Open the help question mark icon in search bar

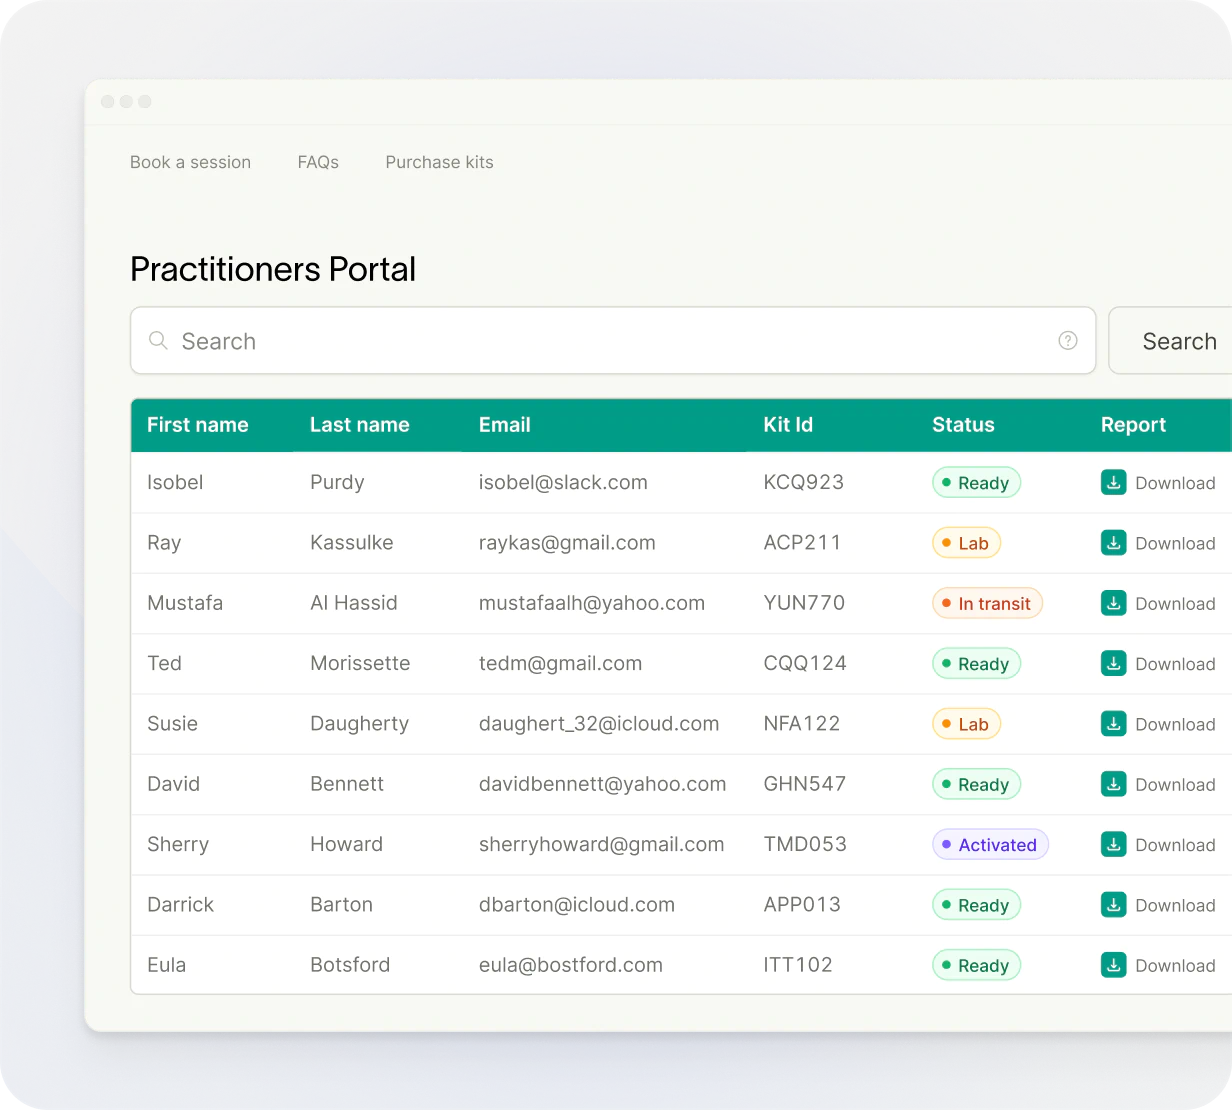pyautogui.click(x=1068, y=340)
